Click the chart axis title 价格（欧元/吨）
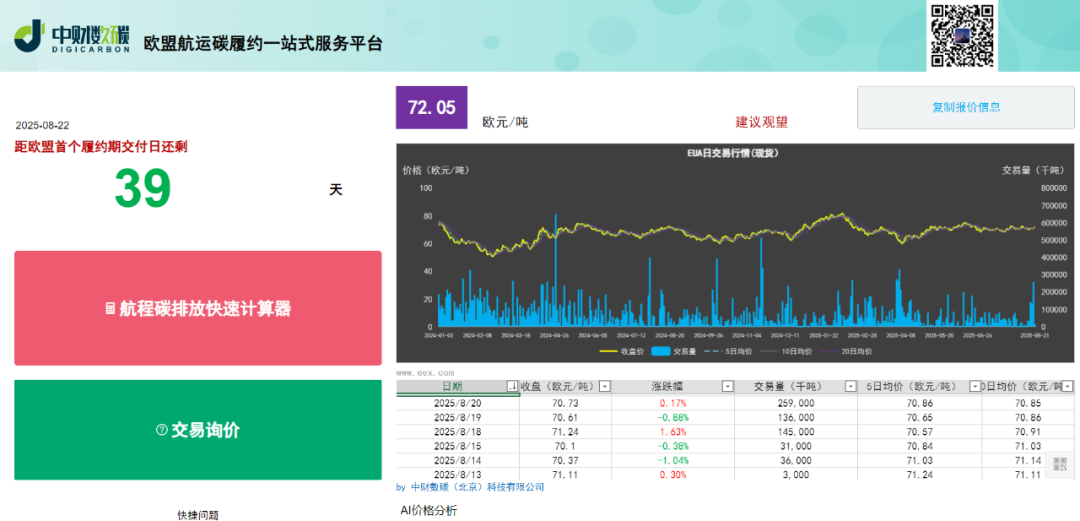This screenshot has height=521, width=1080. 435,170
